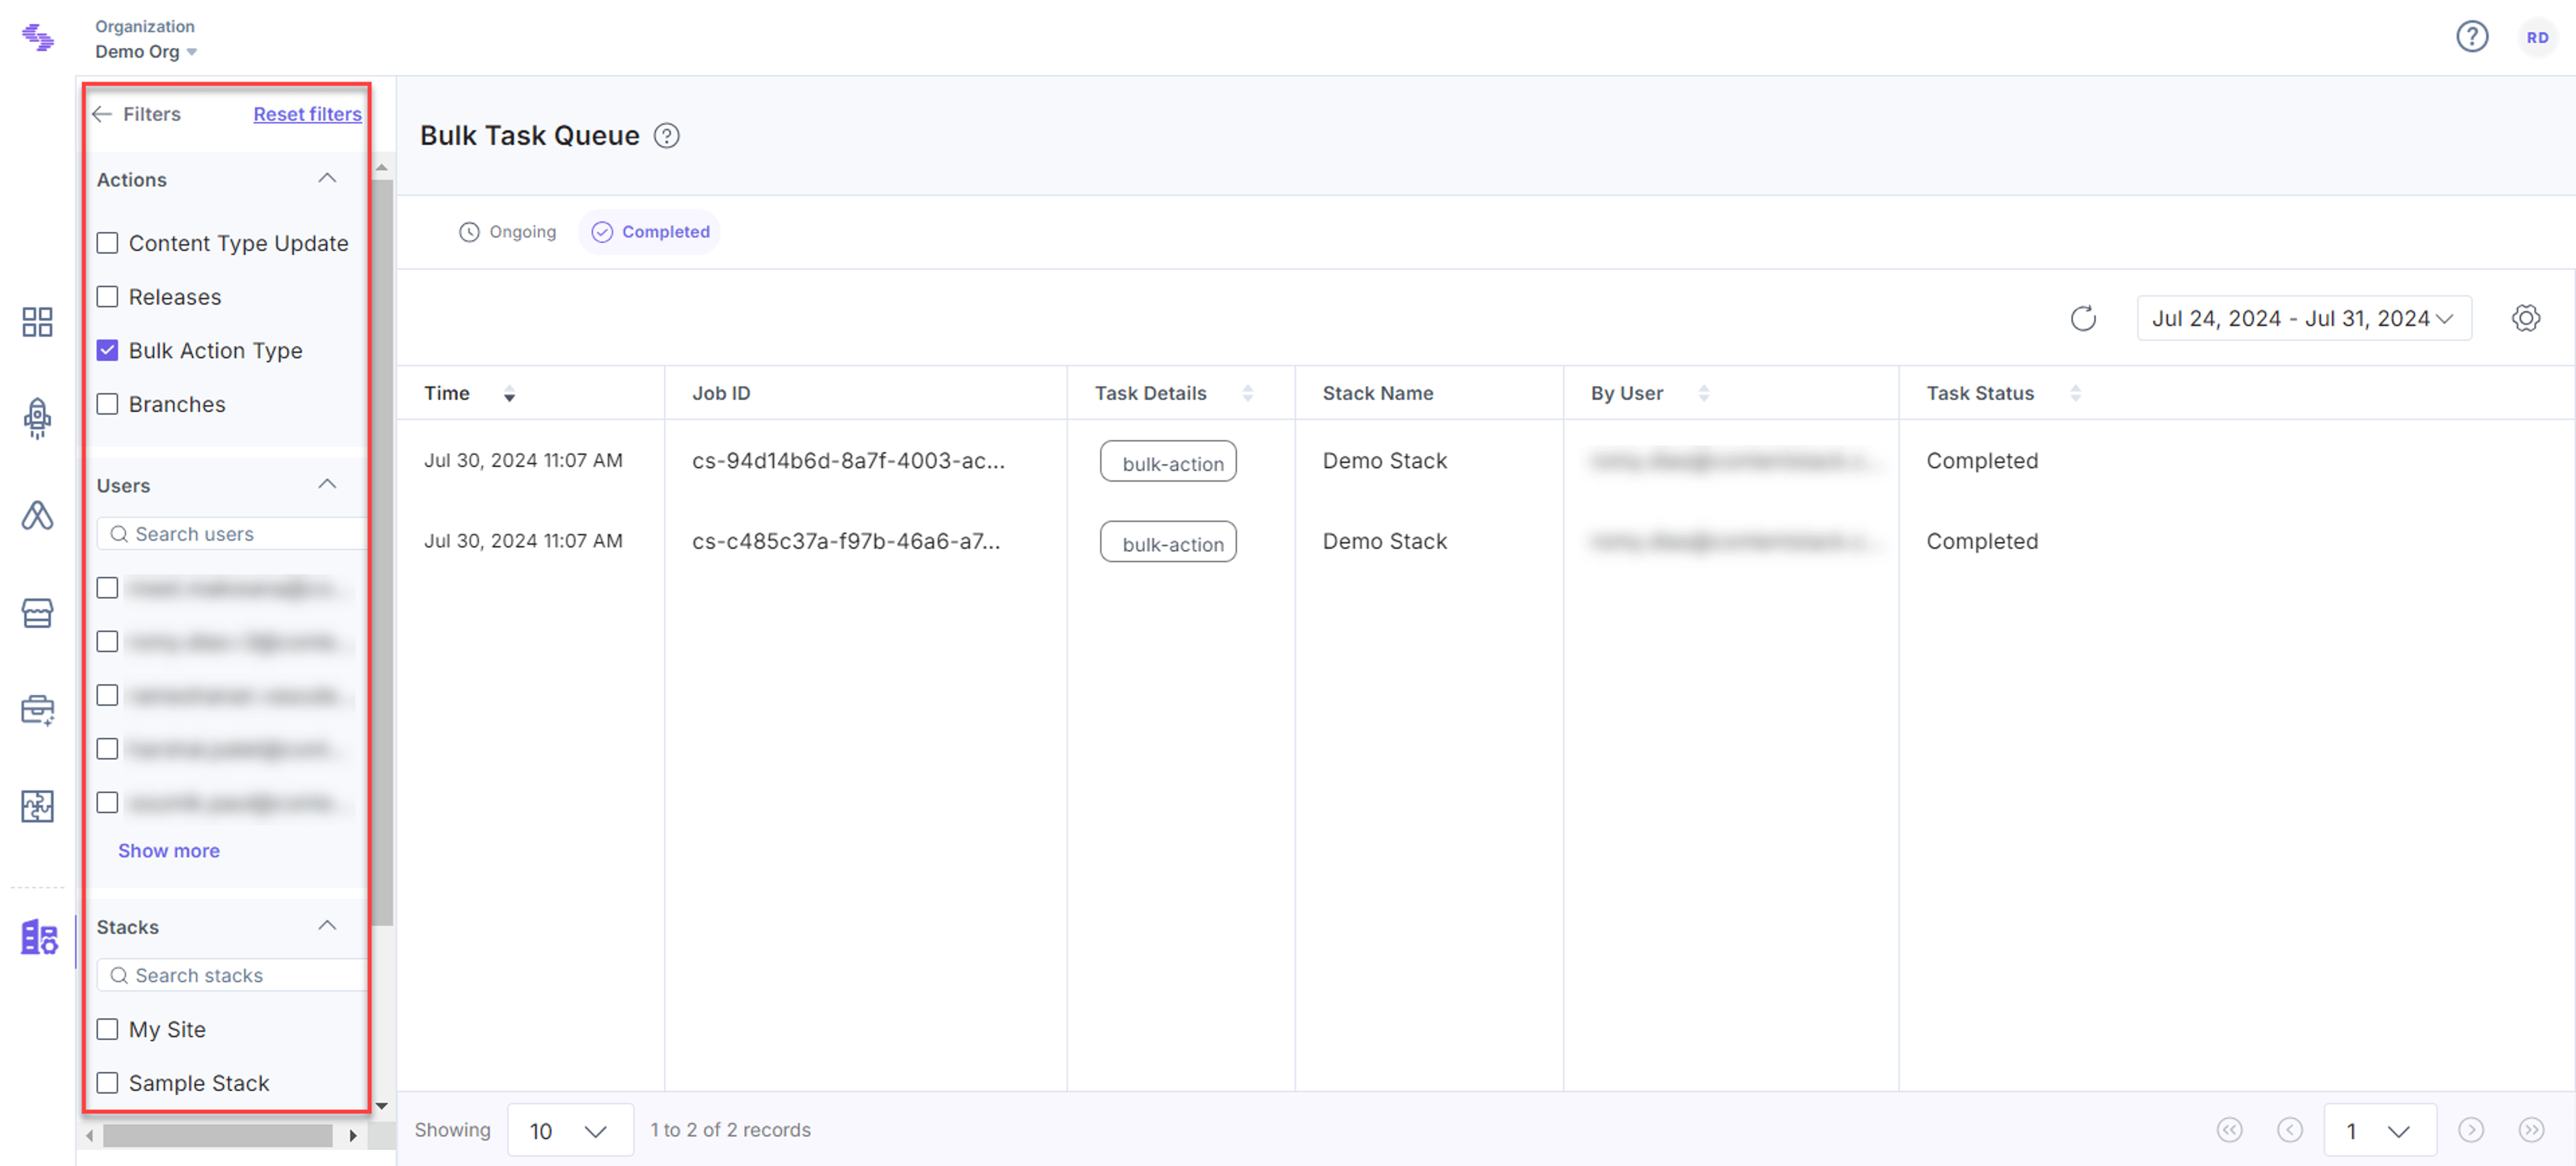Collapse the Actions filter section

click(x=327, y=179)
